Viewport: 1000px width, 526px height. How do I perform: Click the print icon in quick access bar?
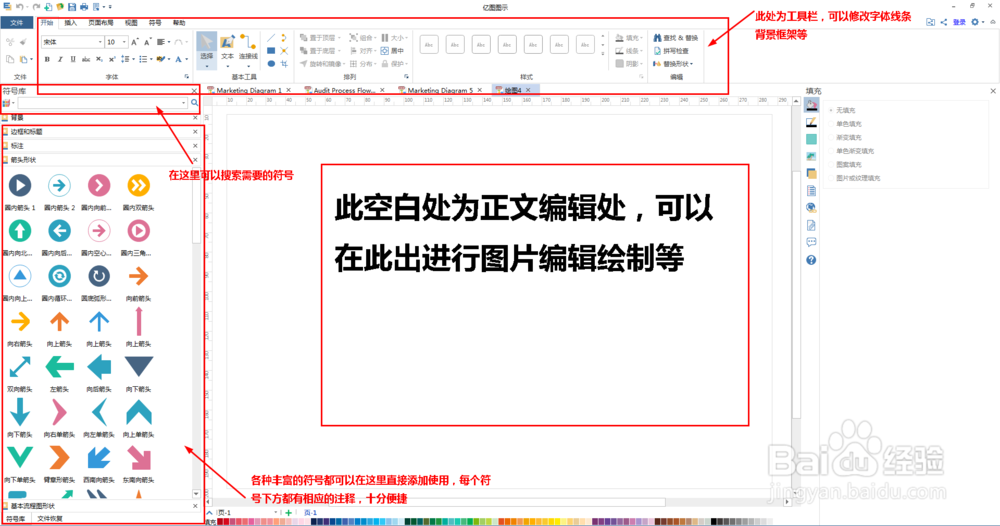click(84, 6)
